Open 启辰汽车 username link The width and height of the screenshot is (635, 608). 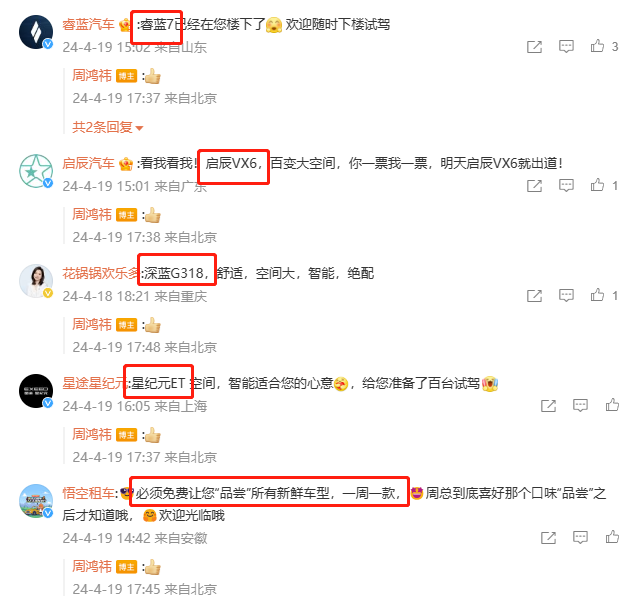[x=88, y=163]
